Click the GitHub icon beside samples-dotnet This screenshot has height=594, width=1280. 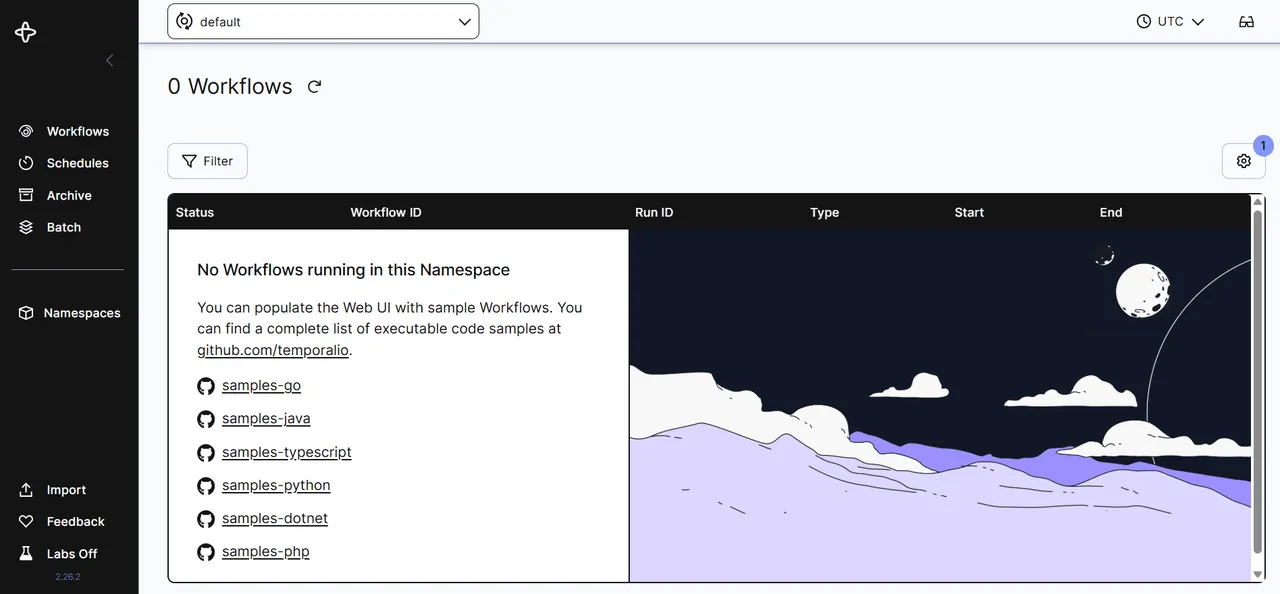[206, 519]
